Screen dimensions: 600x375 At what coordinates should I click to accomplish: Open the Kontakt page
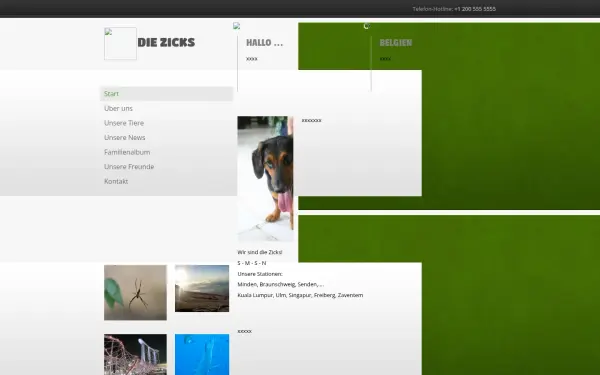point(116,181)
